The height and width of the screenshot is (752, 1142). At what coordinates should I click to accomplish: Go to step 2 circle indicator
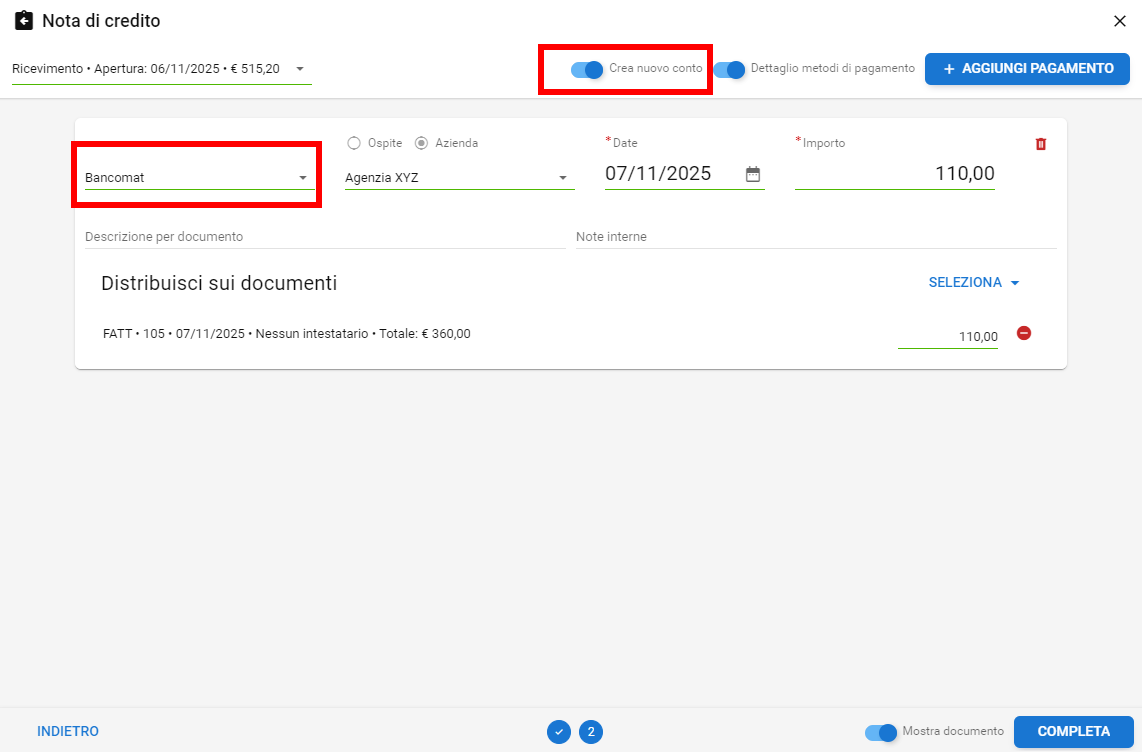pos(591,732)
